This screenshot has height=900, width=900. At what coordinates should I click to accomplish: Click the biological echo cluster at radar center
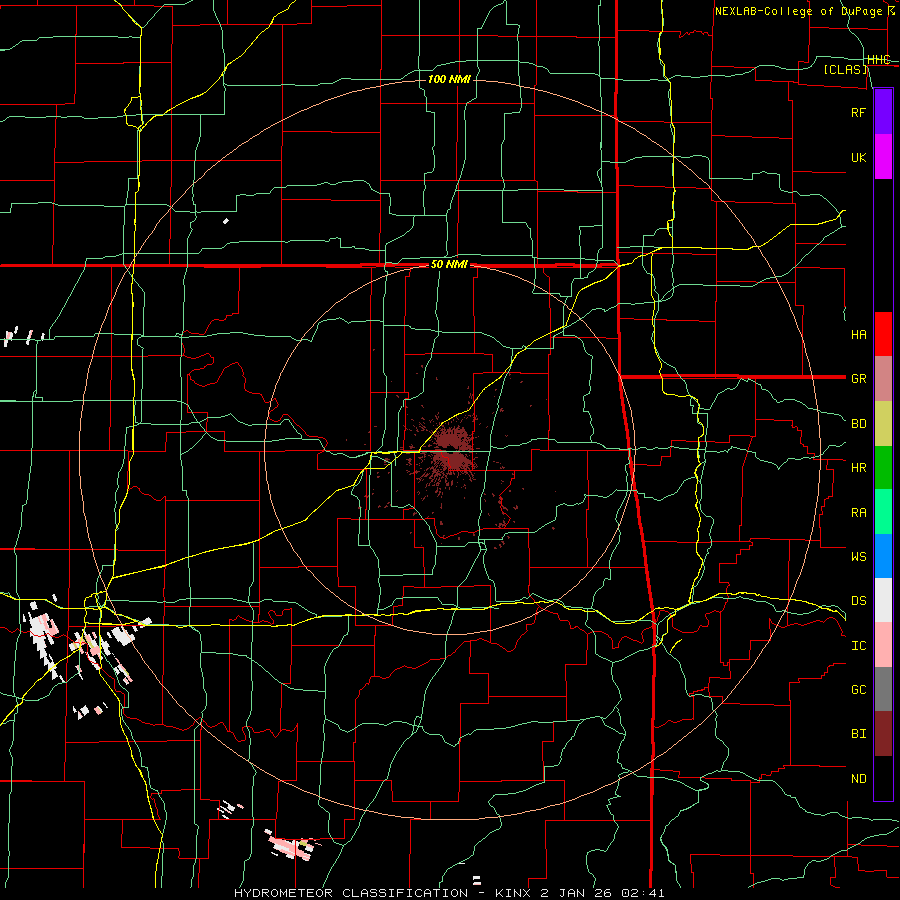tap(453, 451)
